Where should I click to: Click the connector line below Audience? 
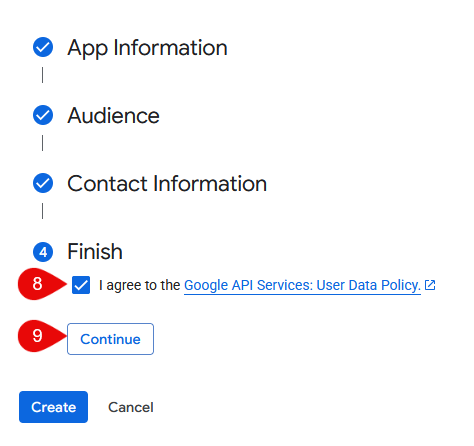[42, 143]
